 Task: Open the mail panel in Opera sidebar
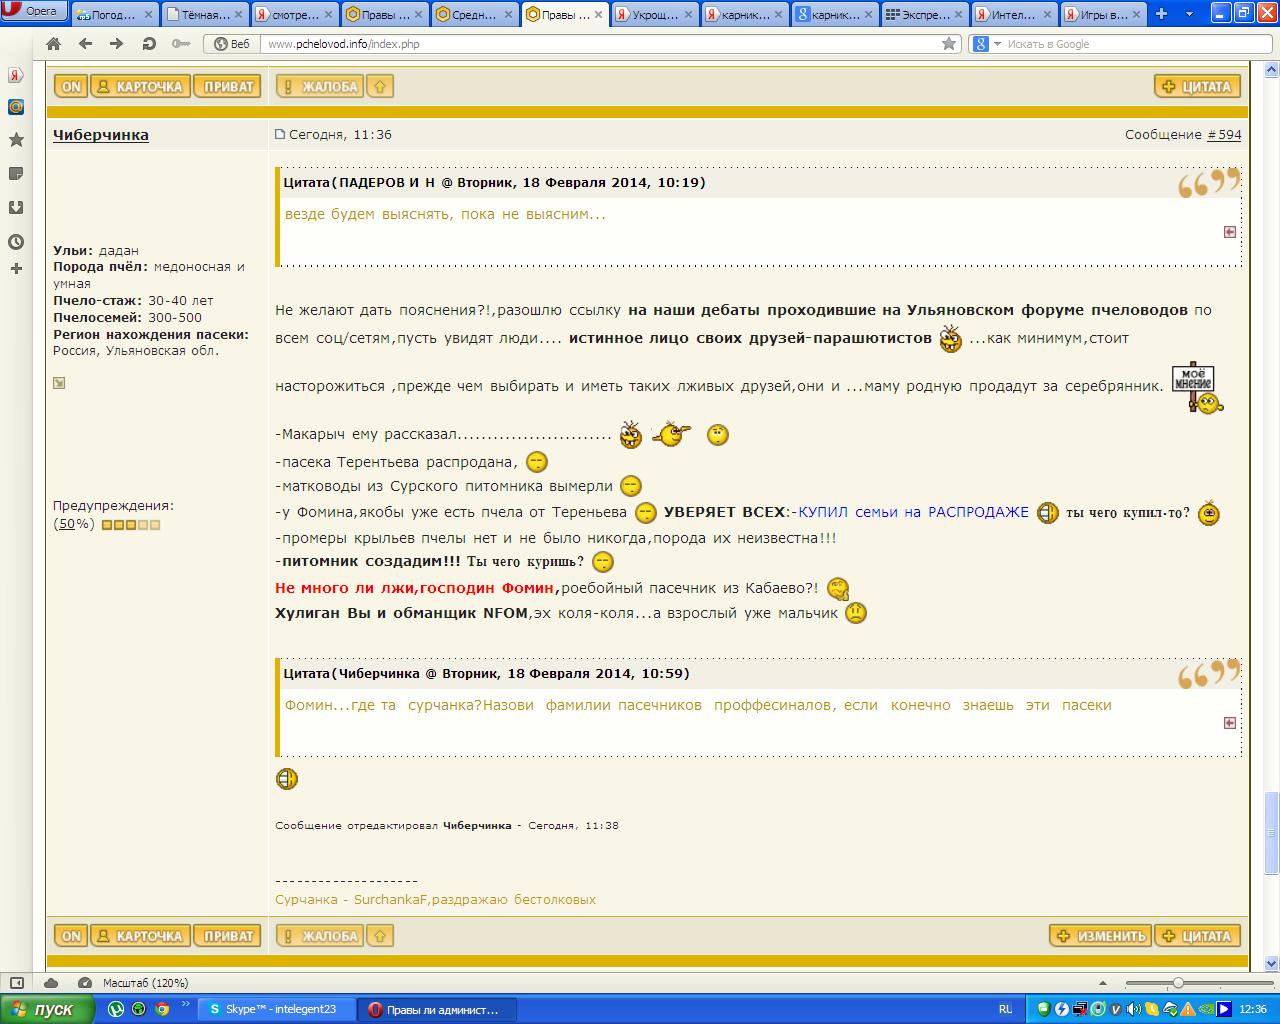tap(16, 107)
